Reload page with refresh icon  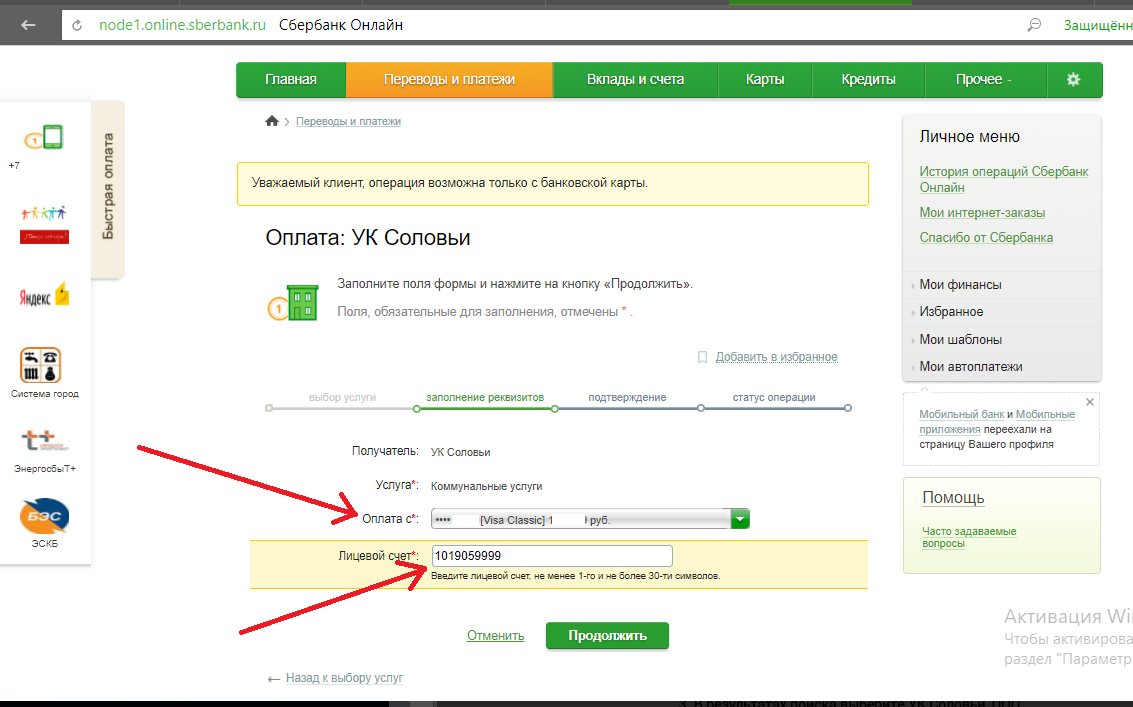[77, 25]
